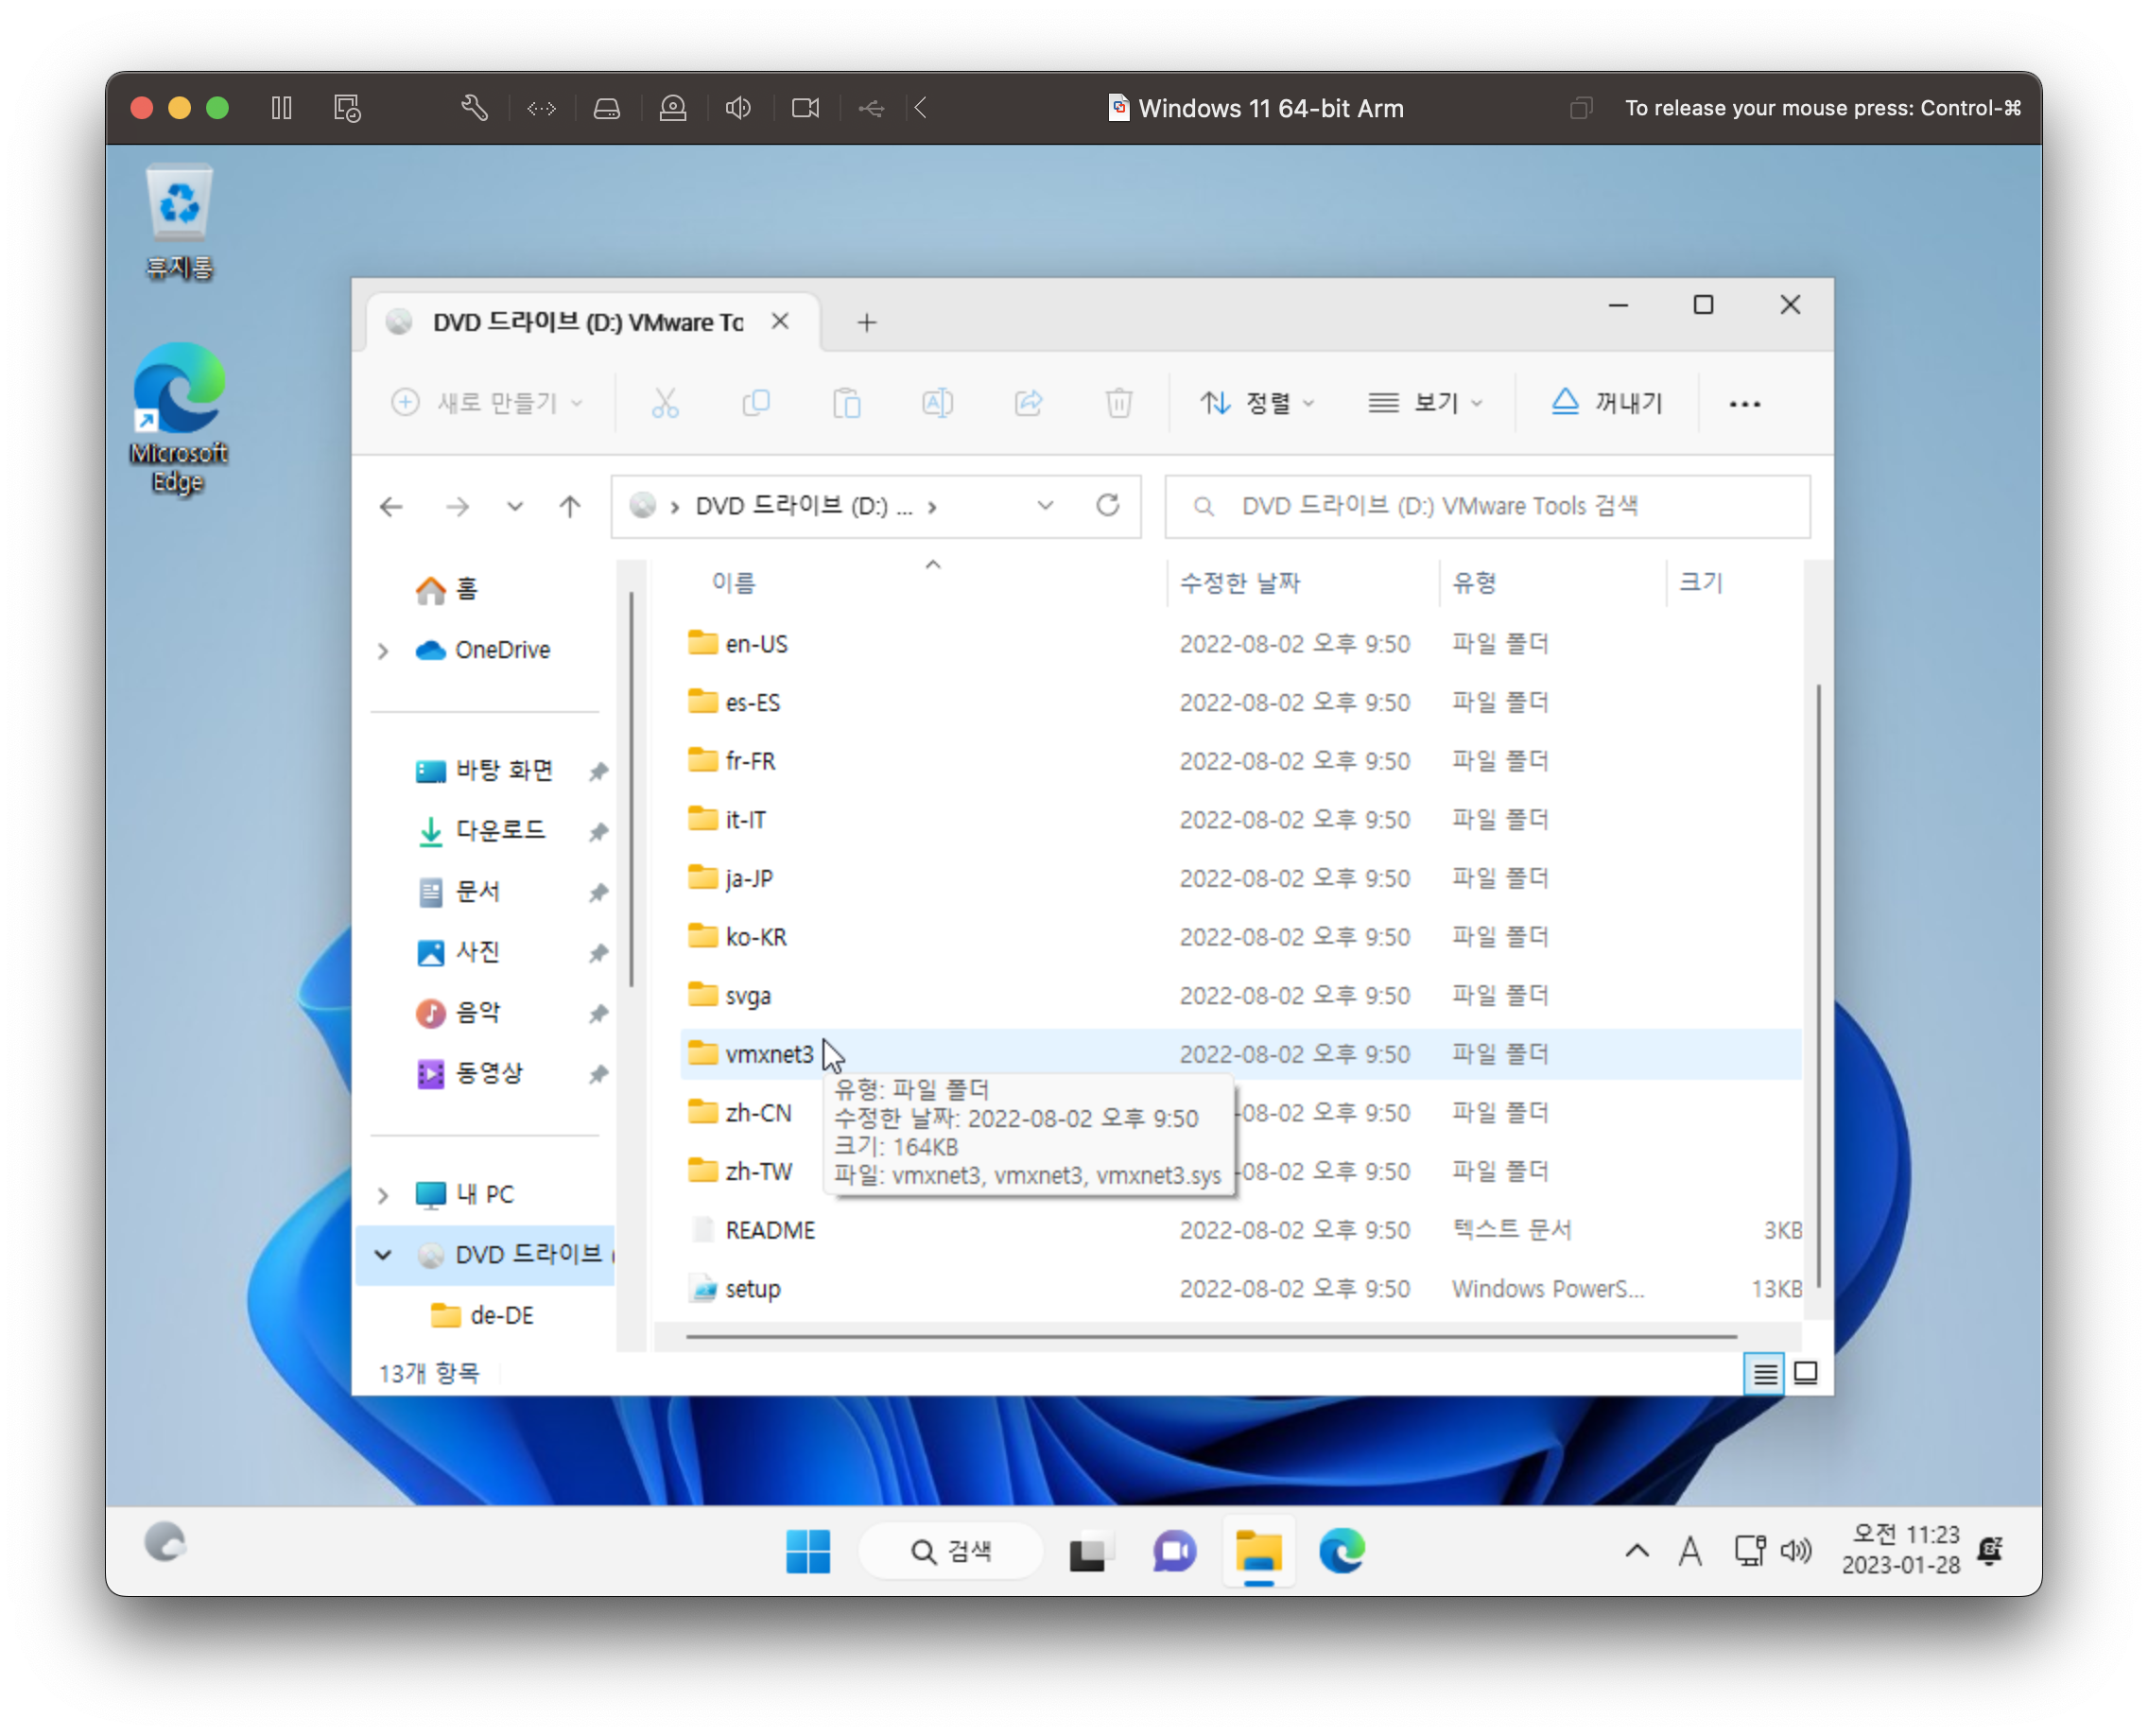This screenshot has height=1736, width=2148.
Task: Click the VMware hard disk icon
Action: point(607,108)
